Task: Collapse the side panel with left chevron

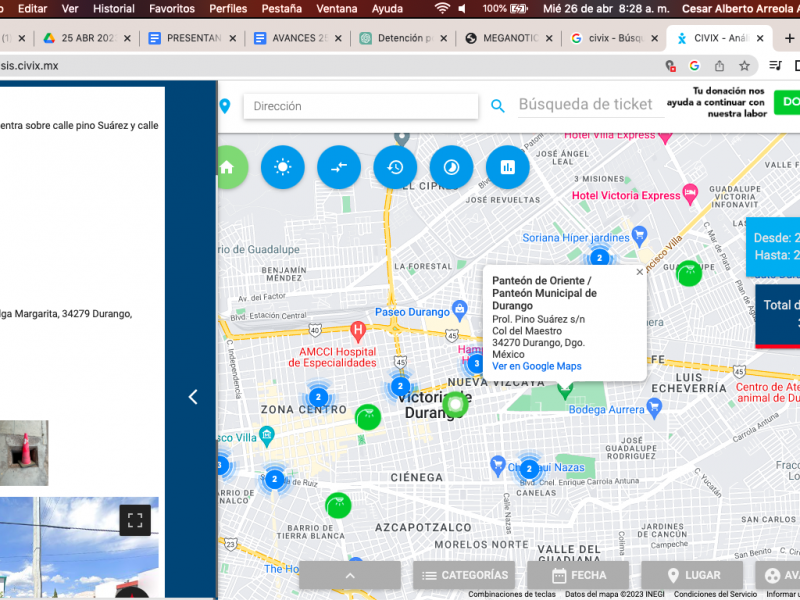Action: tap(193, 397)
